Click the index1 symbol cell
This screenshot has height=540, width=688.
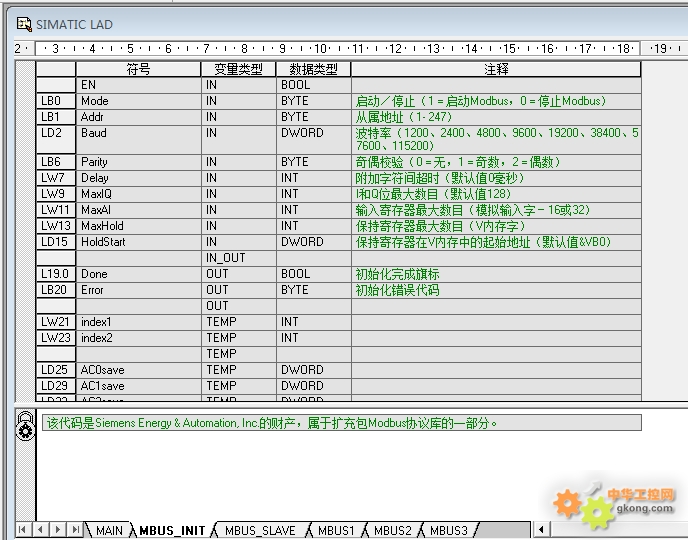click(138, 322)
